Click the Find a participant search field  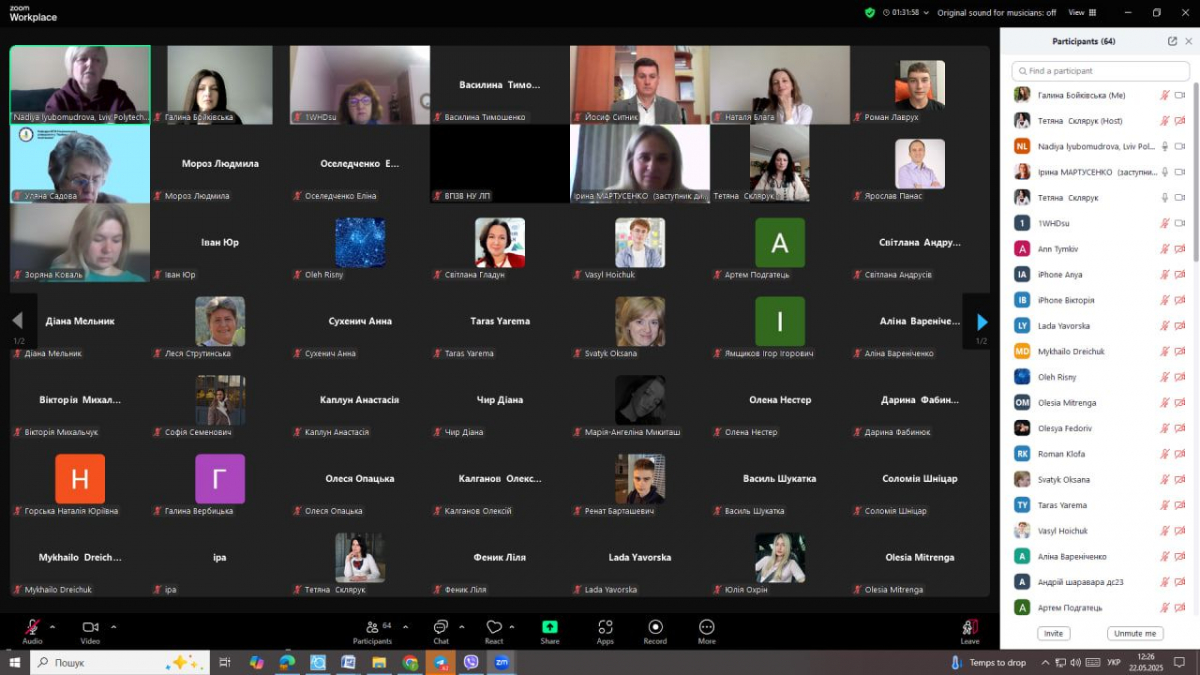click(1100, 71)
